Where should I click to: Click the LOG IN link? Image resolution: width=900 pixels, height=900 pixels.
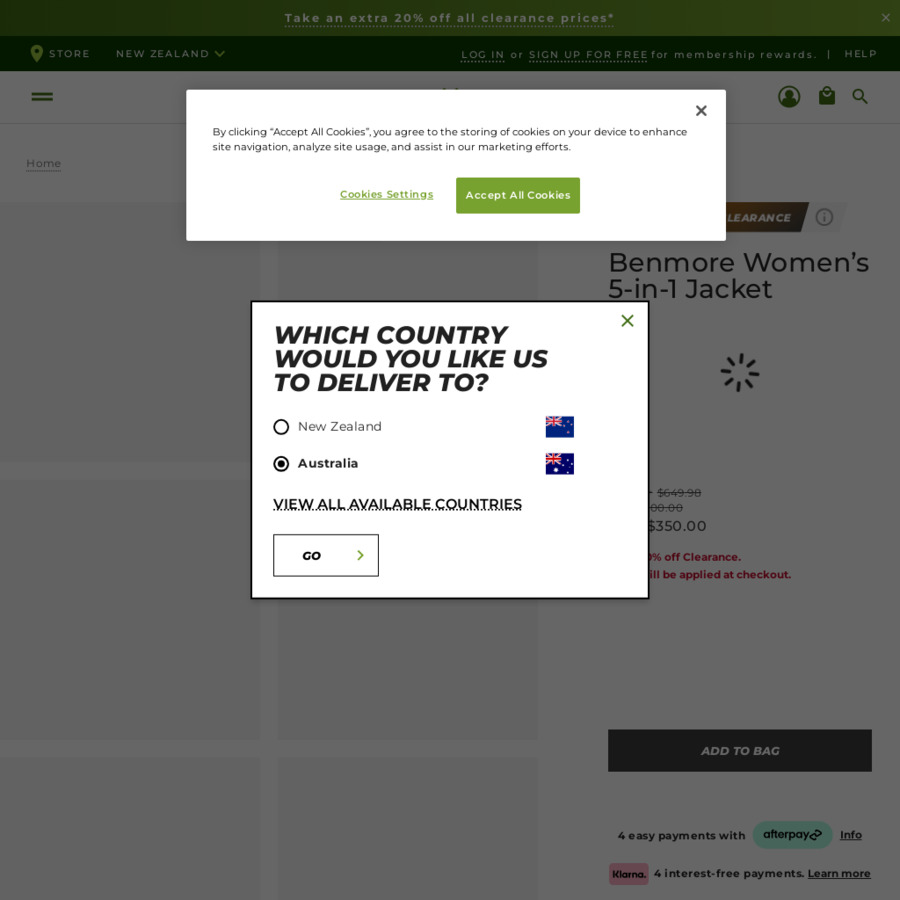tap(482, 55)
